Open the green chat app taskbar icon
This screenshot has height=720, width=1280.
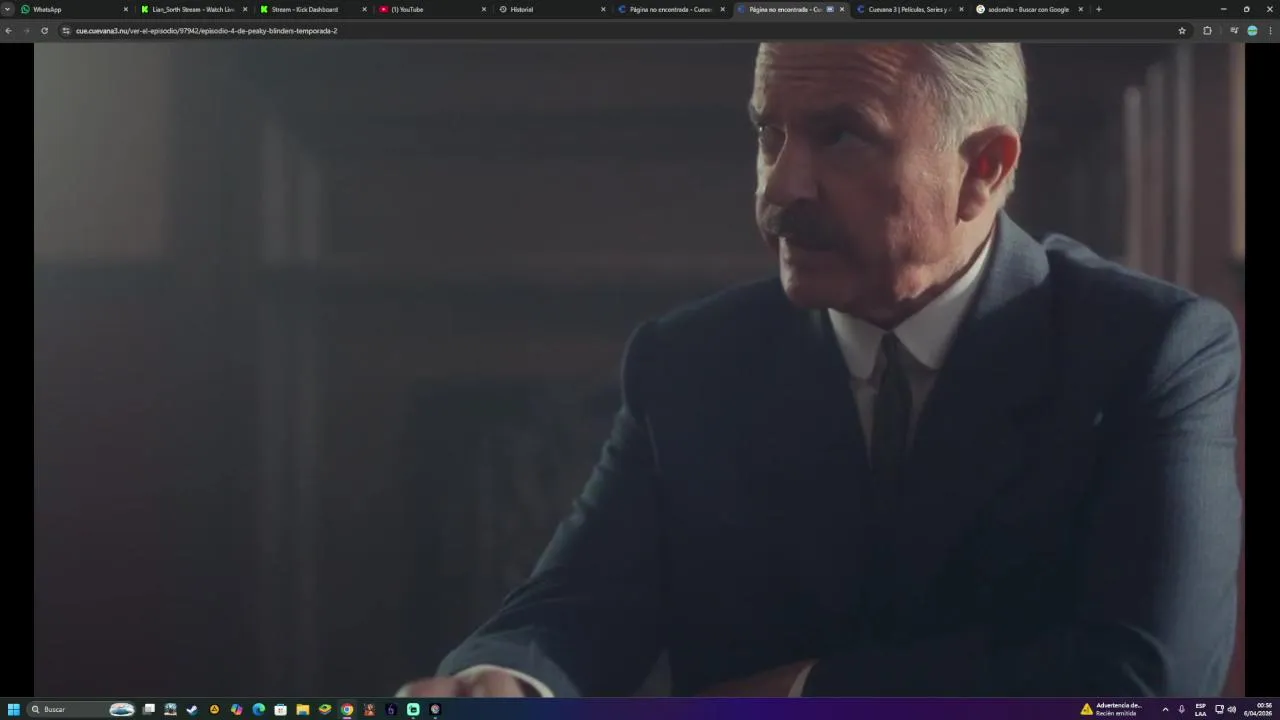click(x=413, y=709)
